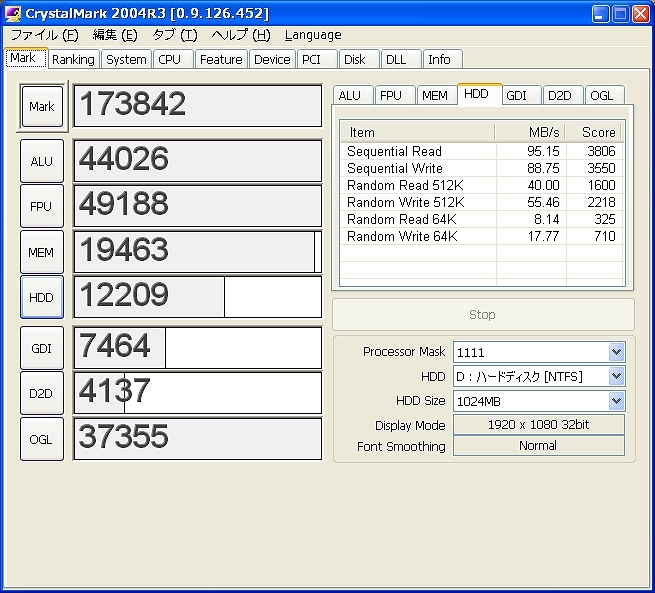The image size is (655, 593).
Task: Select the OGL results tab
Action: click(x=601, y=96)
